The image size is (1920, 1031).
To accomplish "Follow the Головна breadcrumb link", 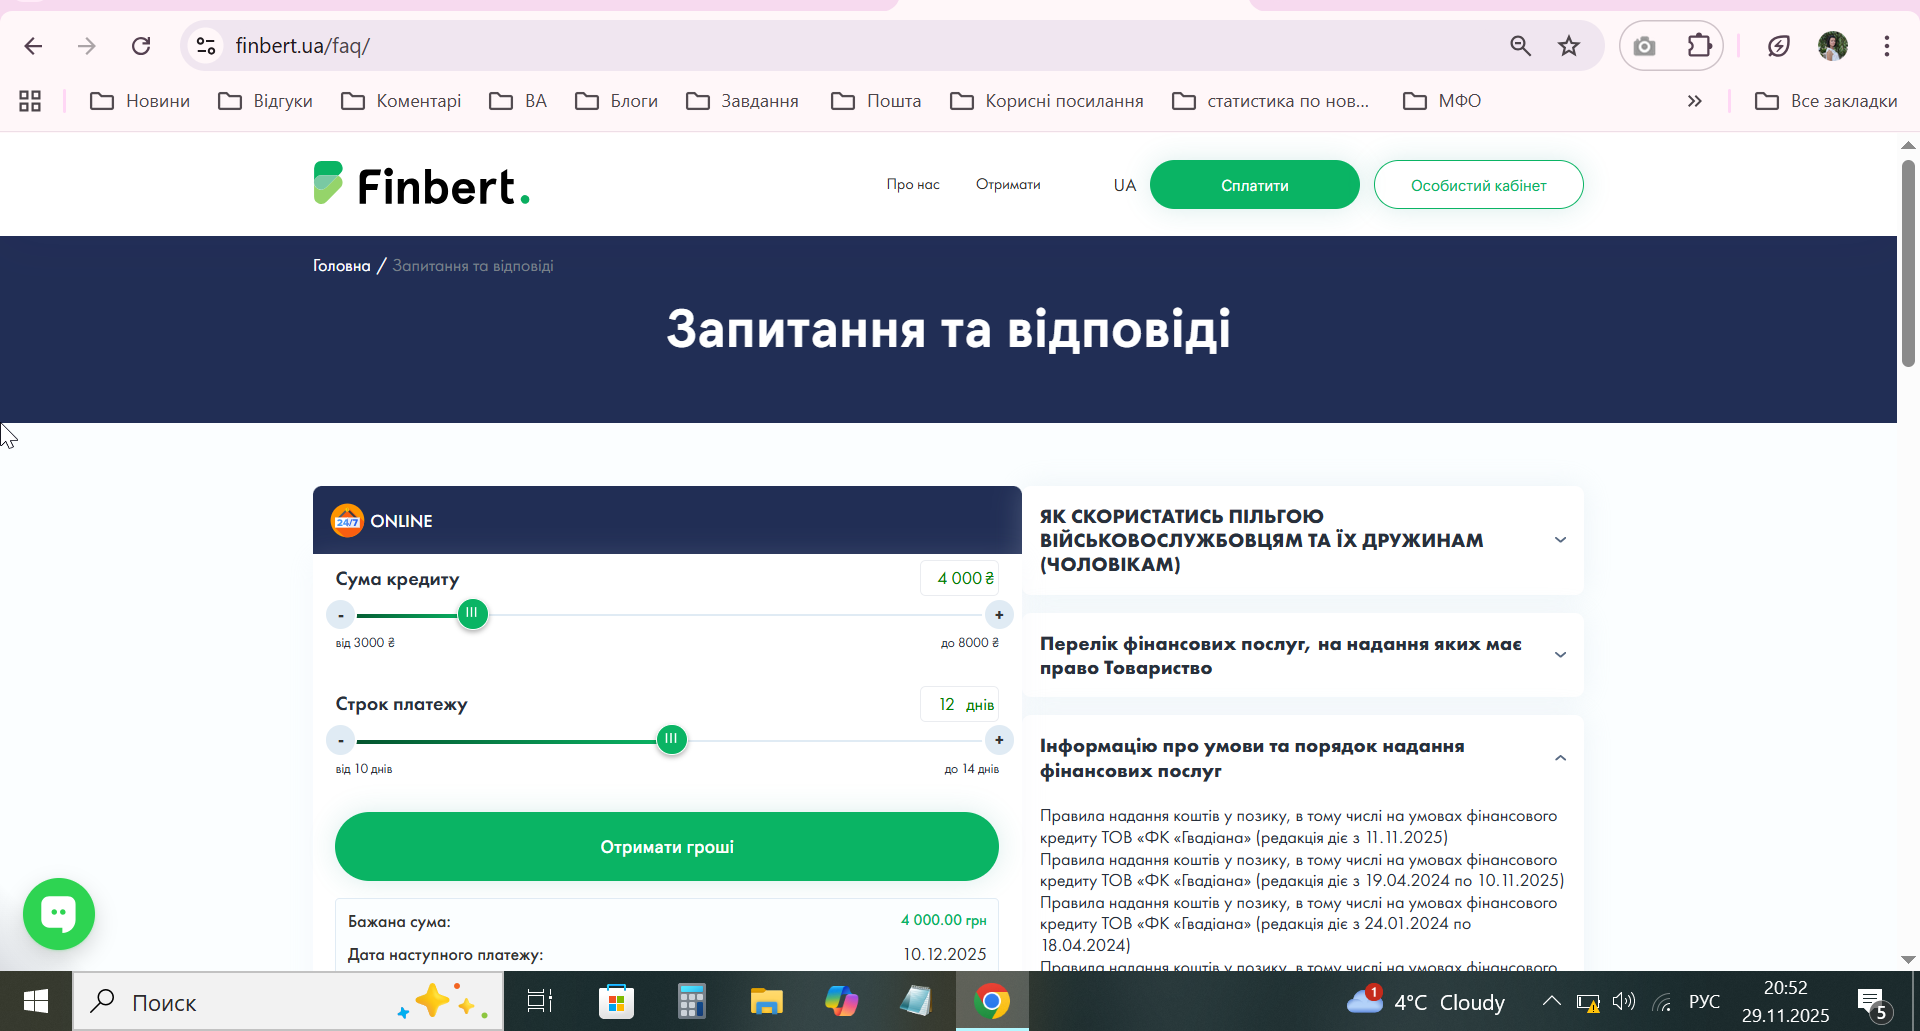I will (342, 266).
